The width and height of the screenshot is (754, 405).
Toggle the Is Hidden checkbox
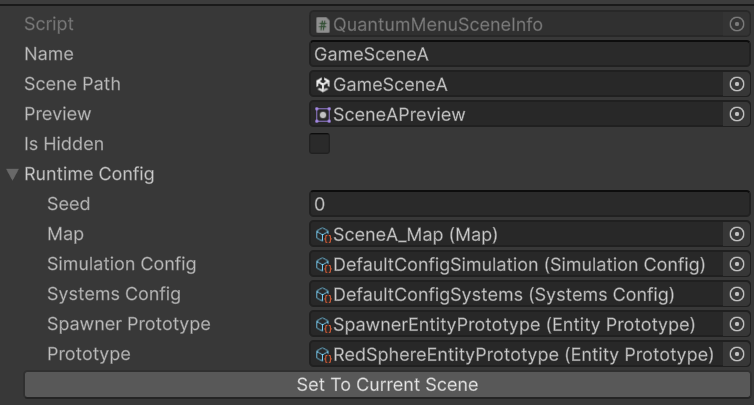[319, 144]
